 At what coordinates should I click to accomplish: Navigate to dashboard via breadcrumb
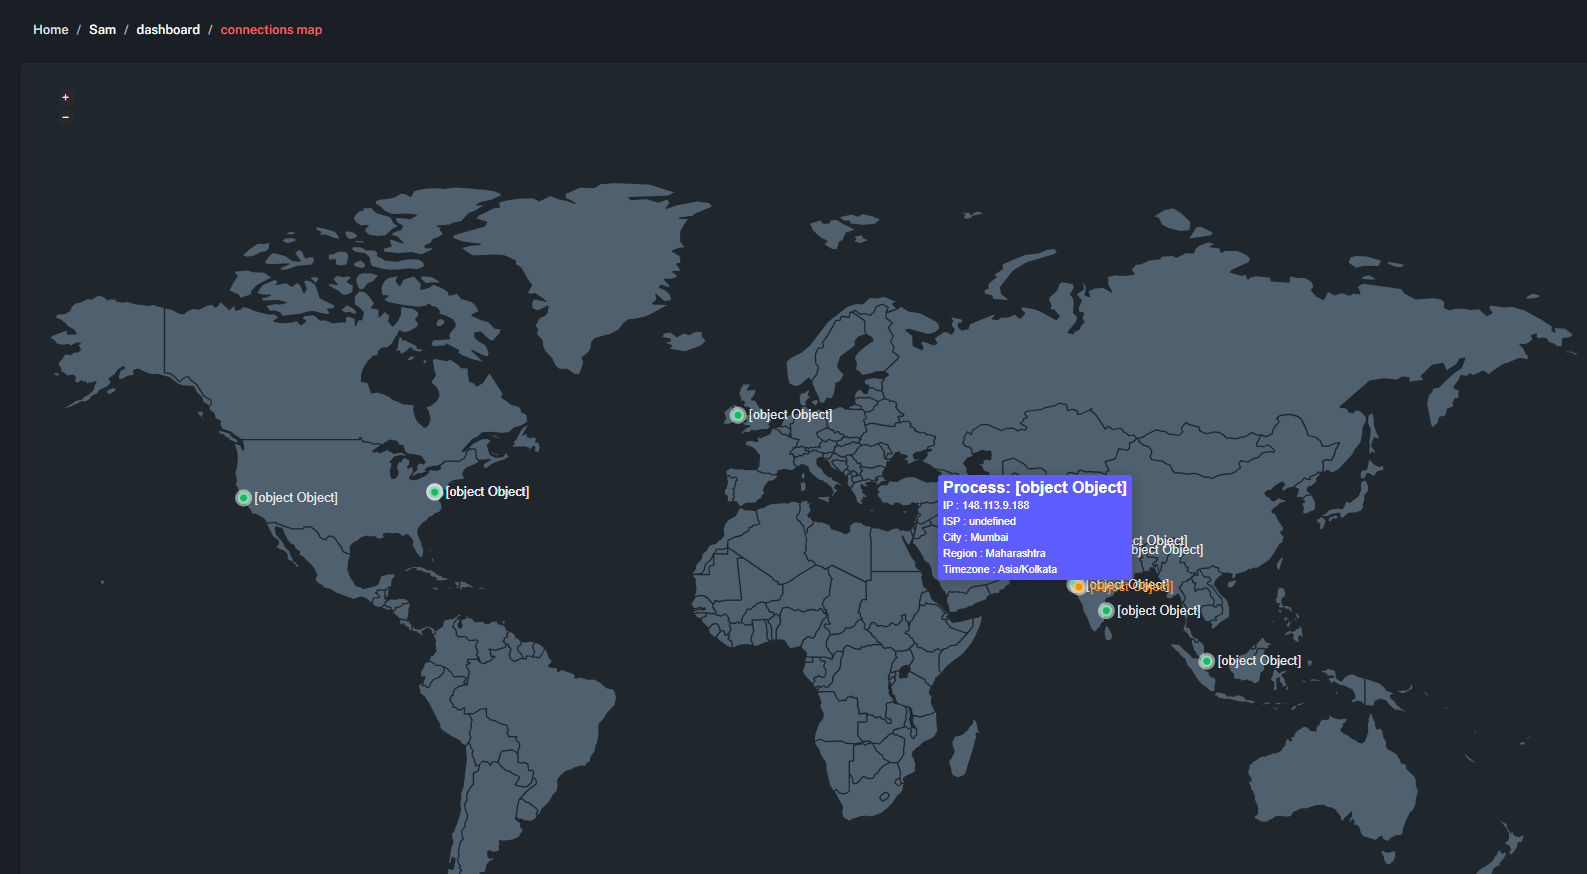[168, 30]
